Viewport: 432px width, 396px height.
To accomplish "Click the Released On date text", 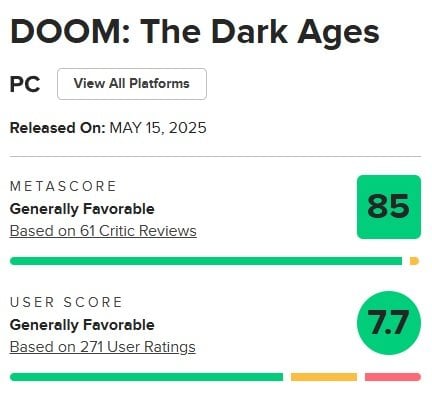I will (108, 128).
